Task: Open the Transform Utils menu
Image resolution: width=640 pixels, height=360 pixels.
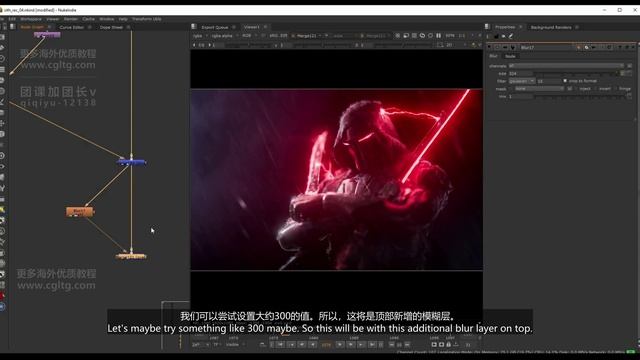Action: click(147, 19)
